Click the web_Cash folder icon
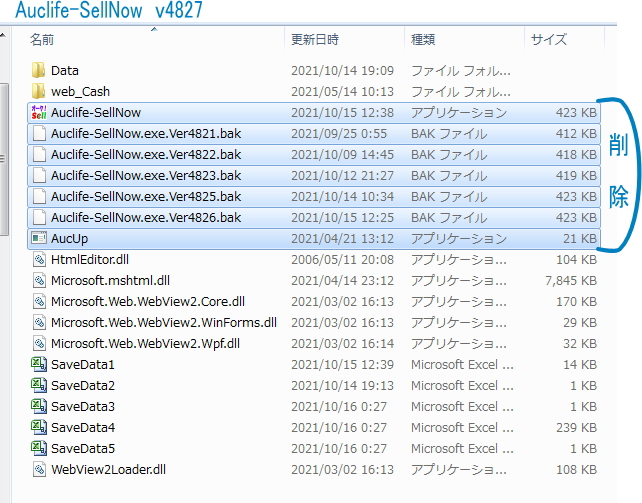The height and width of the screenshot is (503, 642). 38,91
